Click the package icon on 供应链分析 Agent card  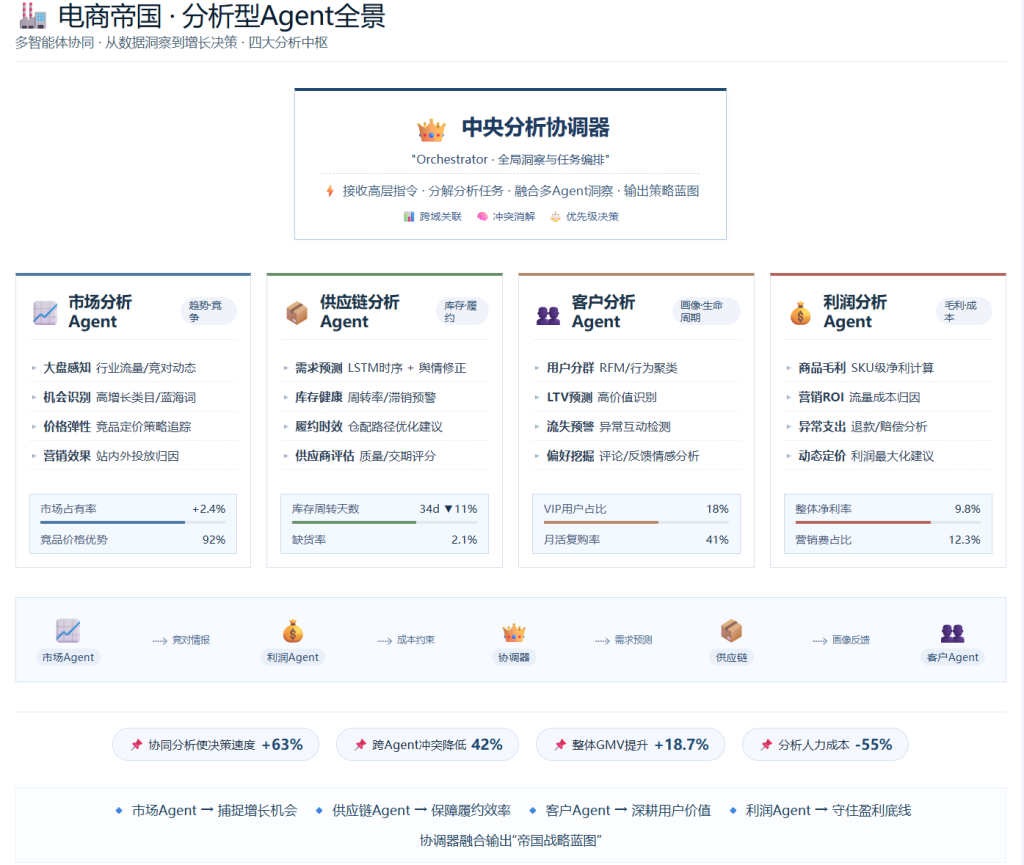click(x=295, y=311)
